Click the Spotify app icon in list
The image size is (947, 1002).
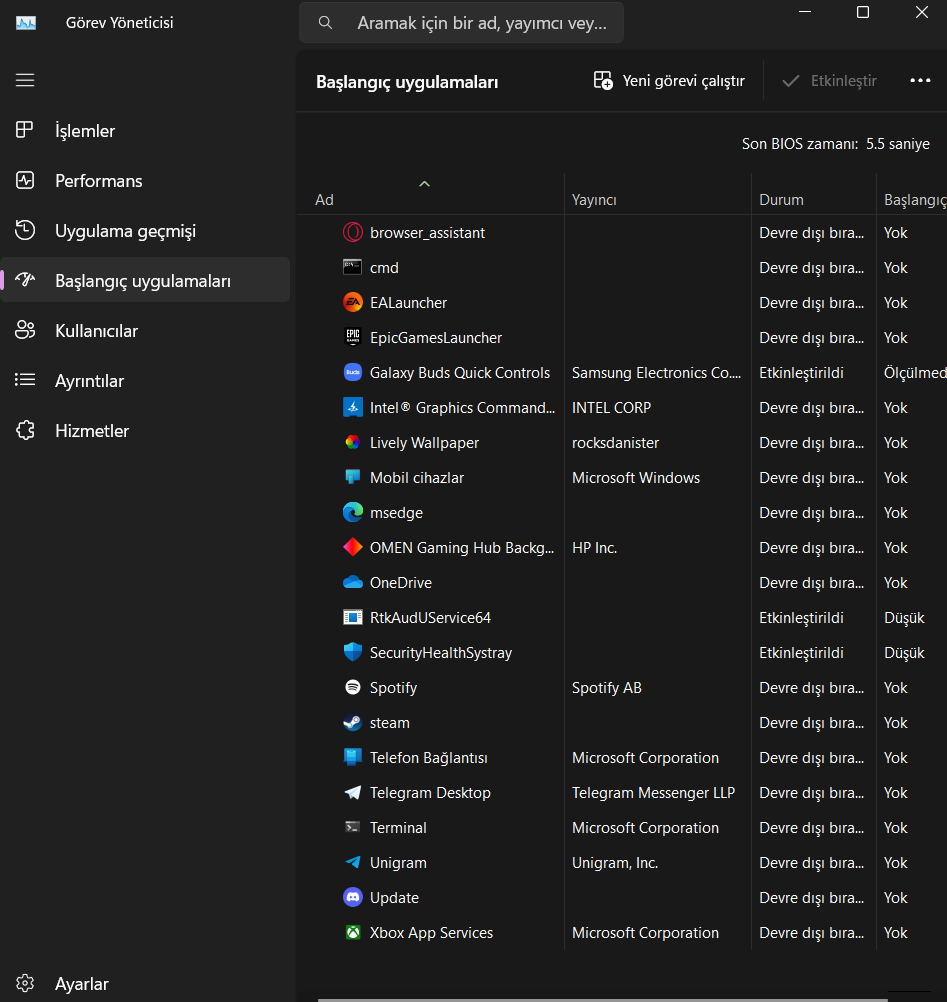tap(352, 688)
